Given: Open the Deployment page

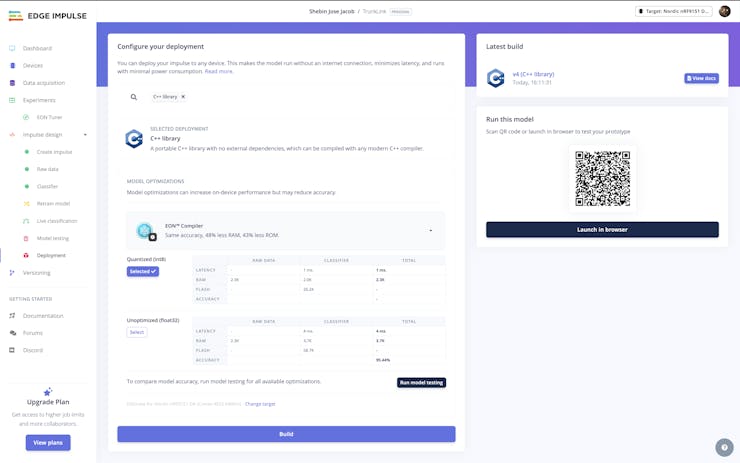Looking at the screenshot, I should [51, 255].
